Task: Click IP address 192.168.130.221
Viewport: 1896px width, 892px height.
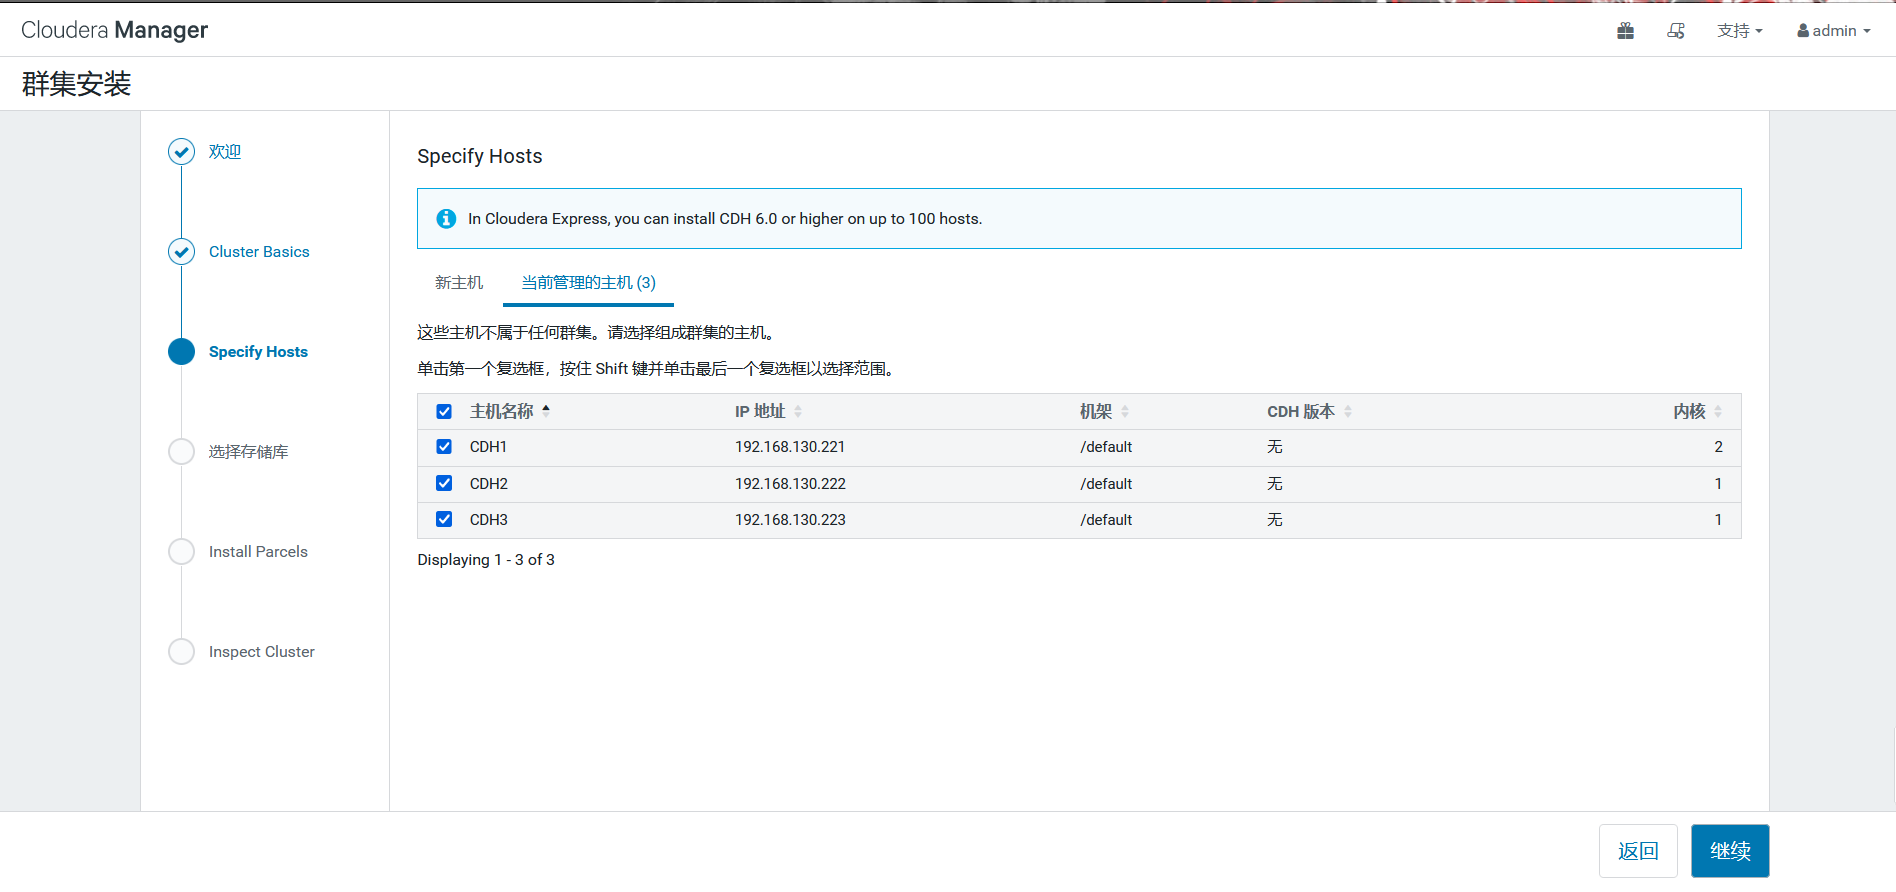Action: [x=790, y=447]
